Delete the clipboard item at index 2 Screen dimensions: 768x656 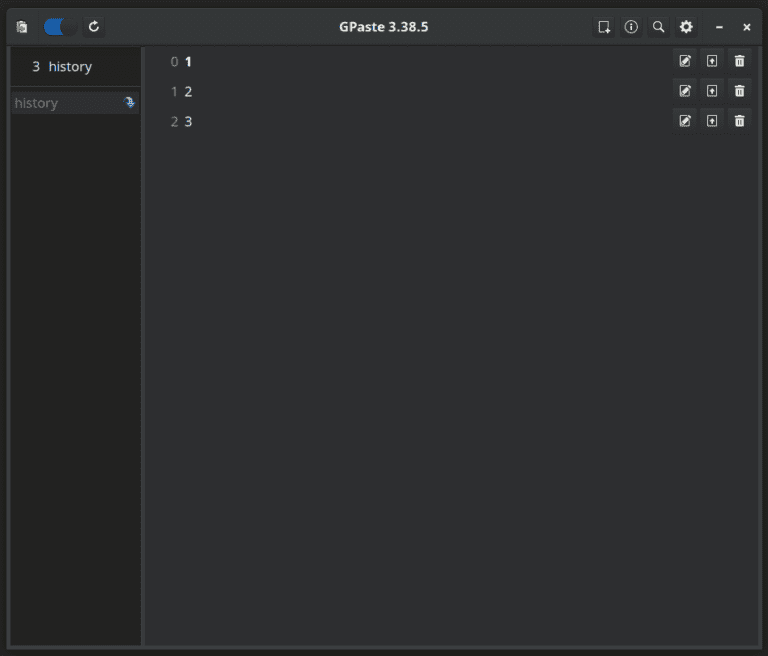point(740,121)
